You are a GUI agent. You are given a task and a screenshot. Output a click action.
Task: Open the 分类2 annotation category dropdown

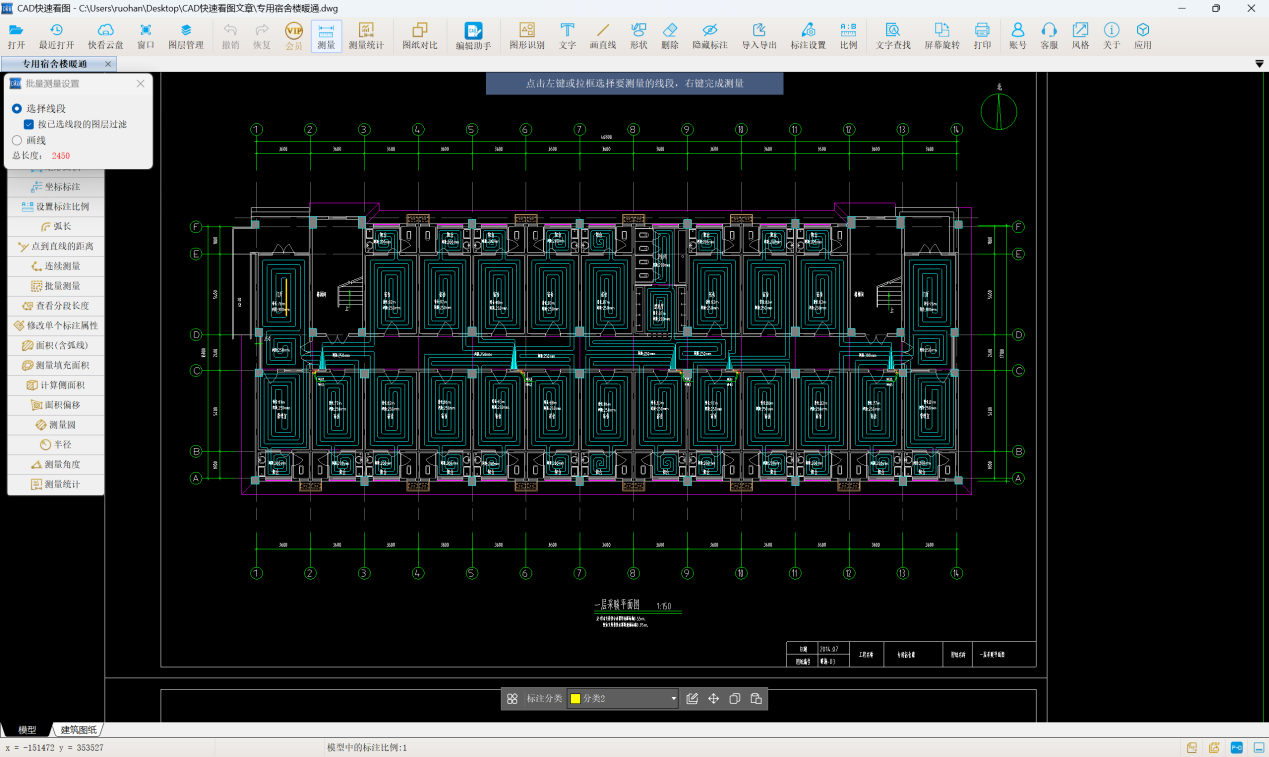[x=623, y=699]
